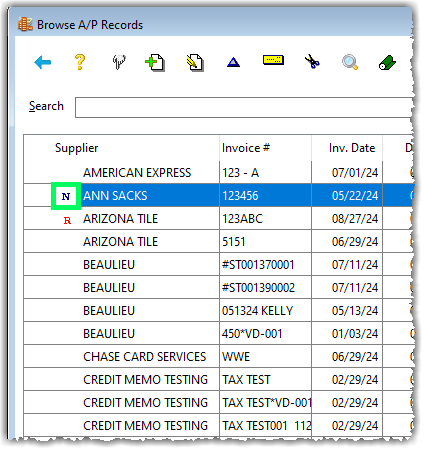Viewport: 424px width, 449px height.
Task: Click invoice number 123 - A
Action: tap(240, 173)
